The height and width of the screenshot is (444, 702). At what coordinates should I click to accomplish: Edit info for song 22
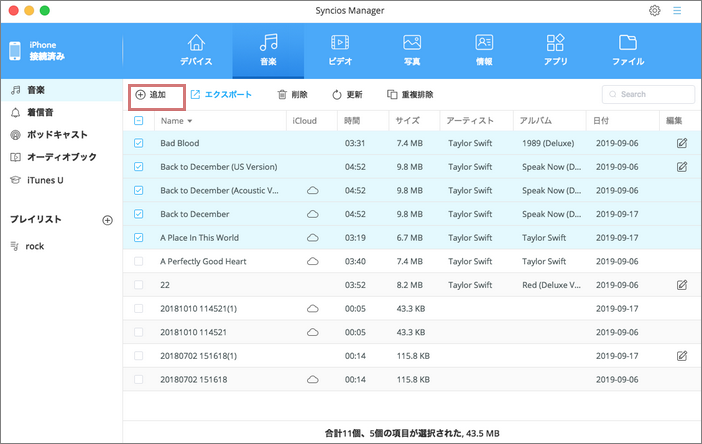tap(682, 285)
